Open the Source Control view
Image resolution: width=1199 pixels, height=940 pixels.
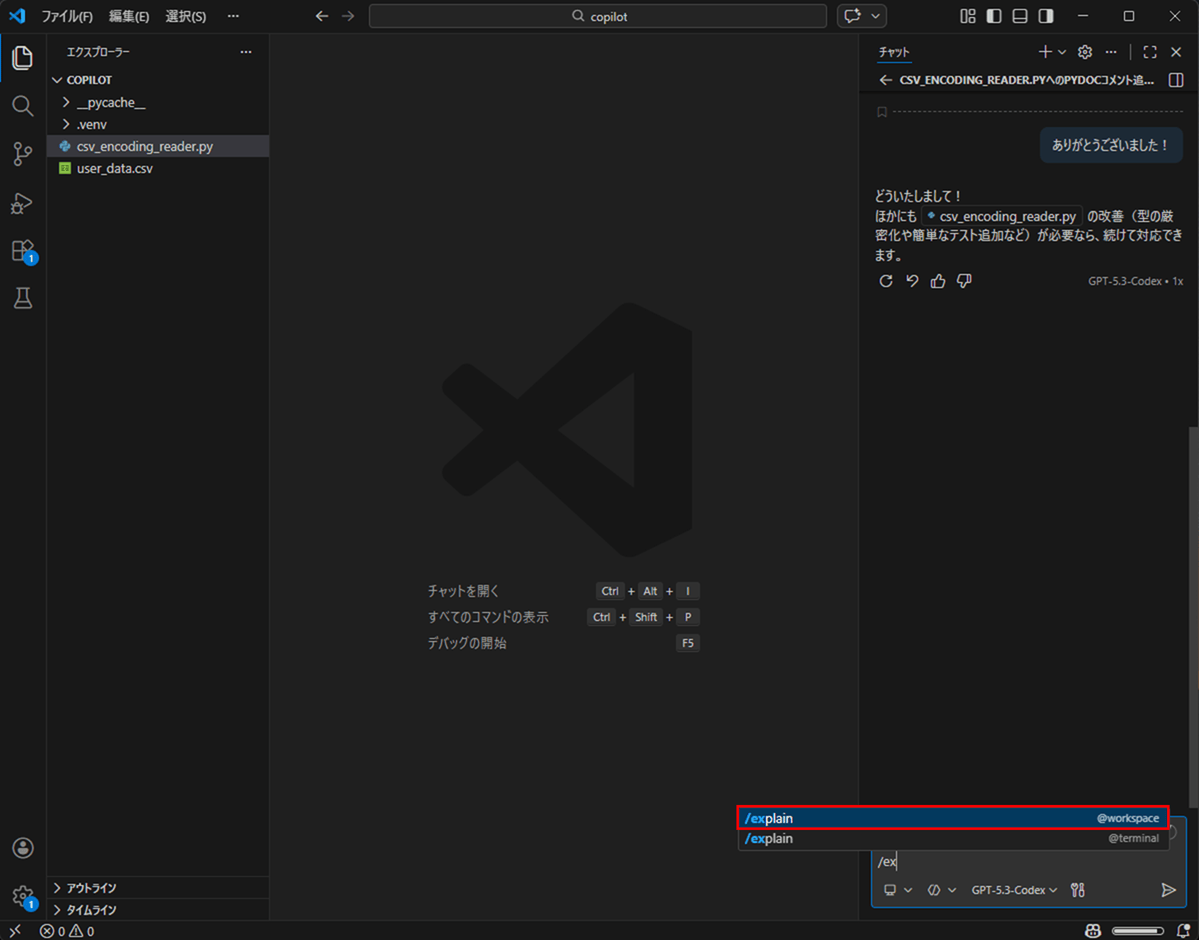[x=22, y=153]
